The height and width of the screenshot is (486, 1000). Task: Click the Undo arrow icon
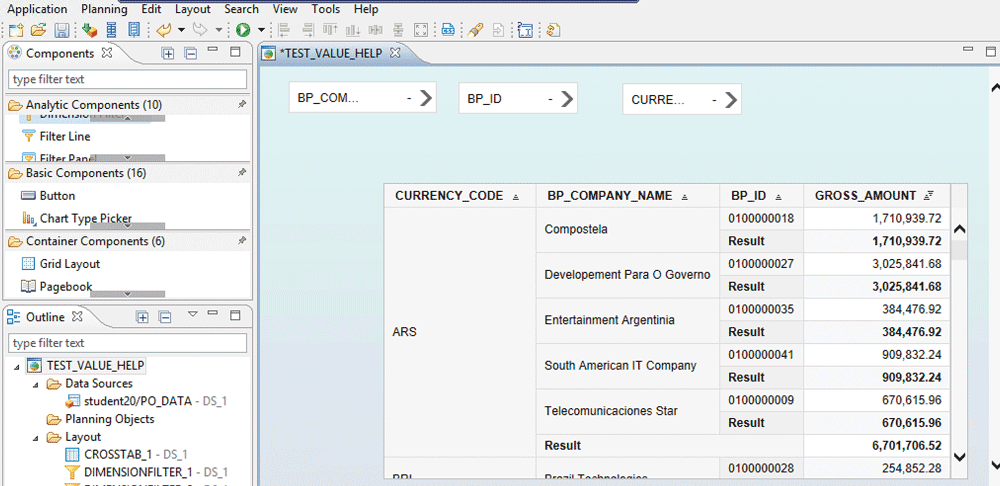[x=164, y=30]
